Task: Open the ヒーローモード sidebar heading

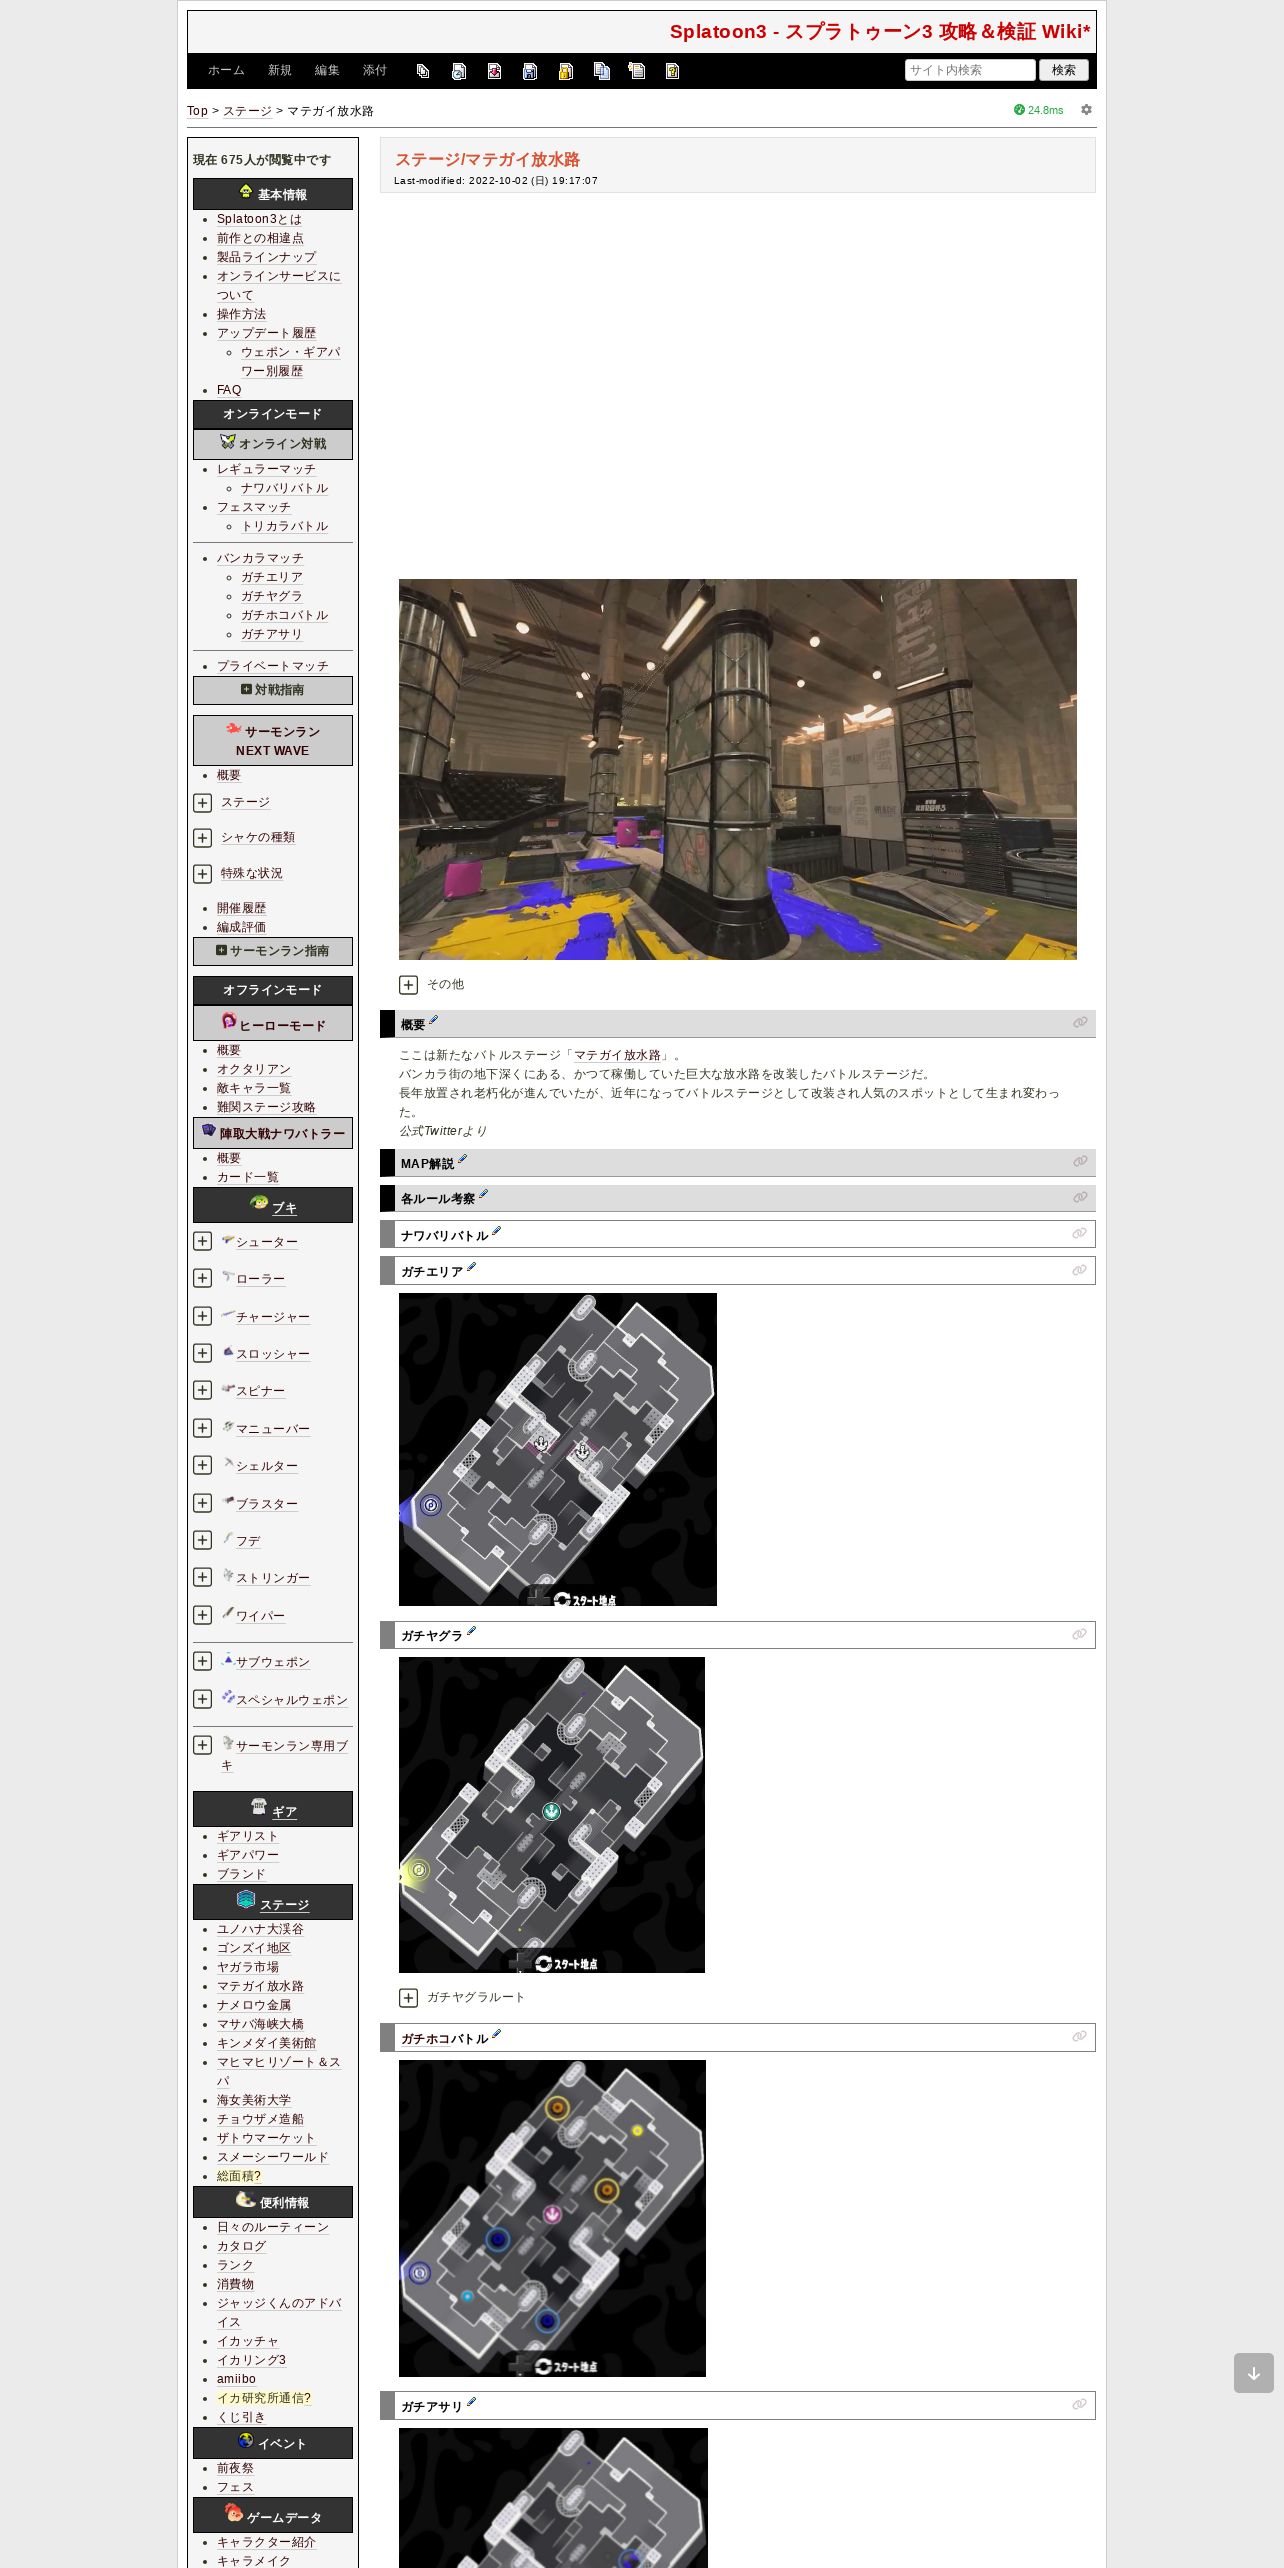Action: pyautogui.click(x=273, y=1024)
